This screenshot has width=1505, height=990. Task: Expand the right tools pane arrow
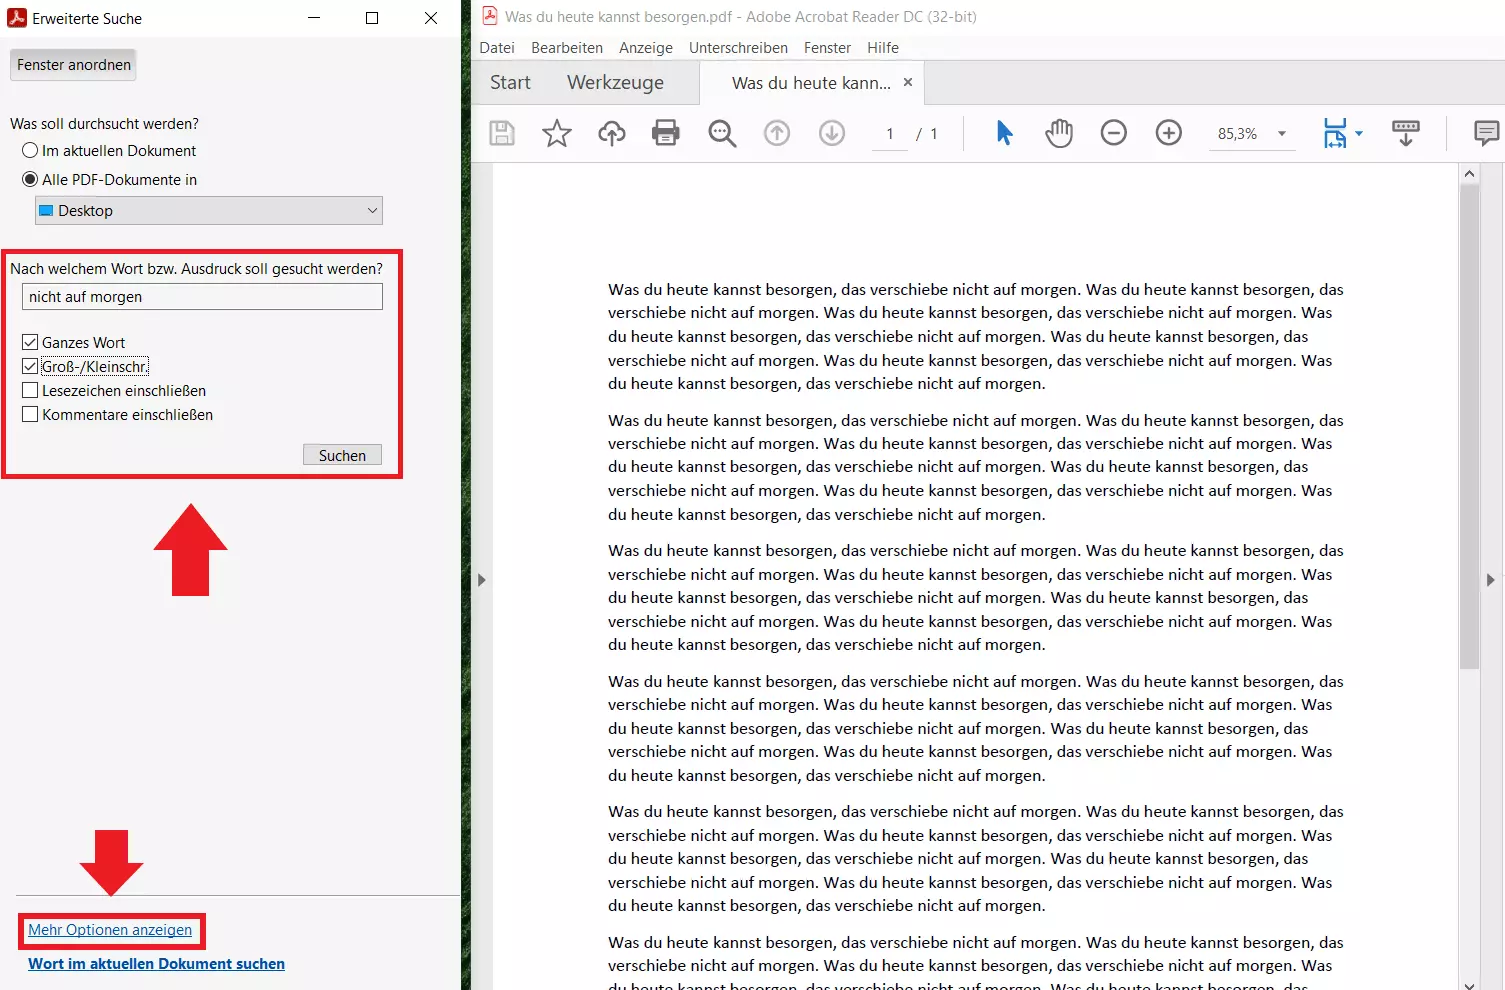point(1491,580)
